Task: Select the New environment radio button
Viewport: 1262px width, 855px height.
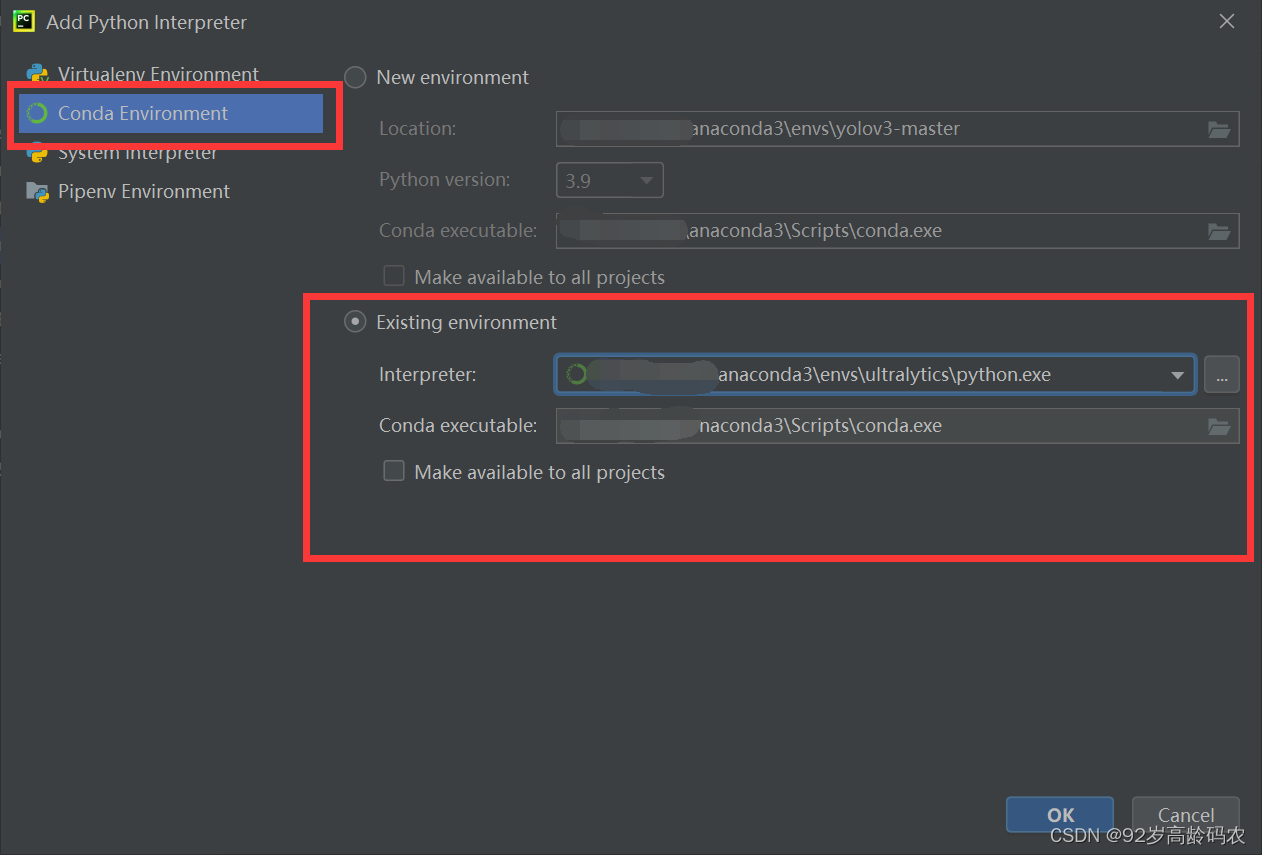Action: point(355,77)
